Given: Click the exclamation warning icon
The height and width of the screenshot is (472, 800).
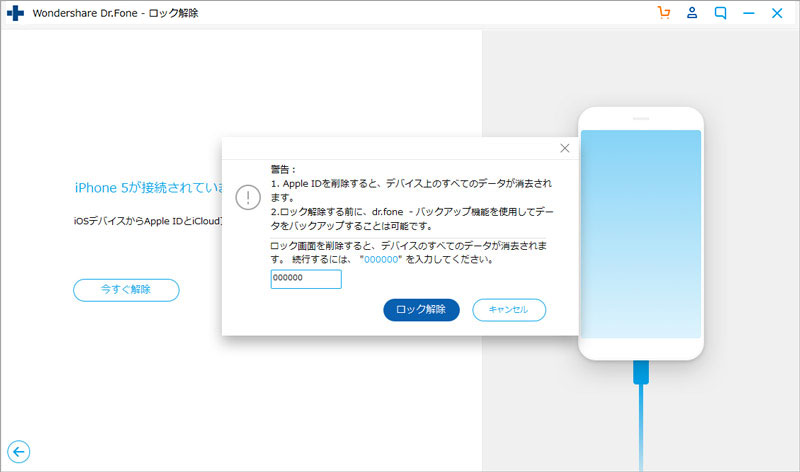Looking at the screenshot, I should [248, 197].
